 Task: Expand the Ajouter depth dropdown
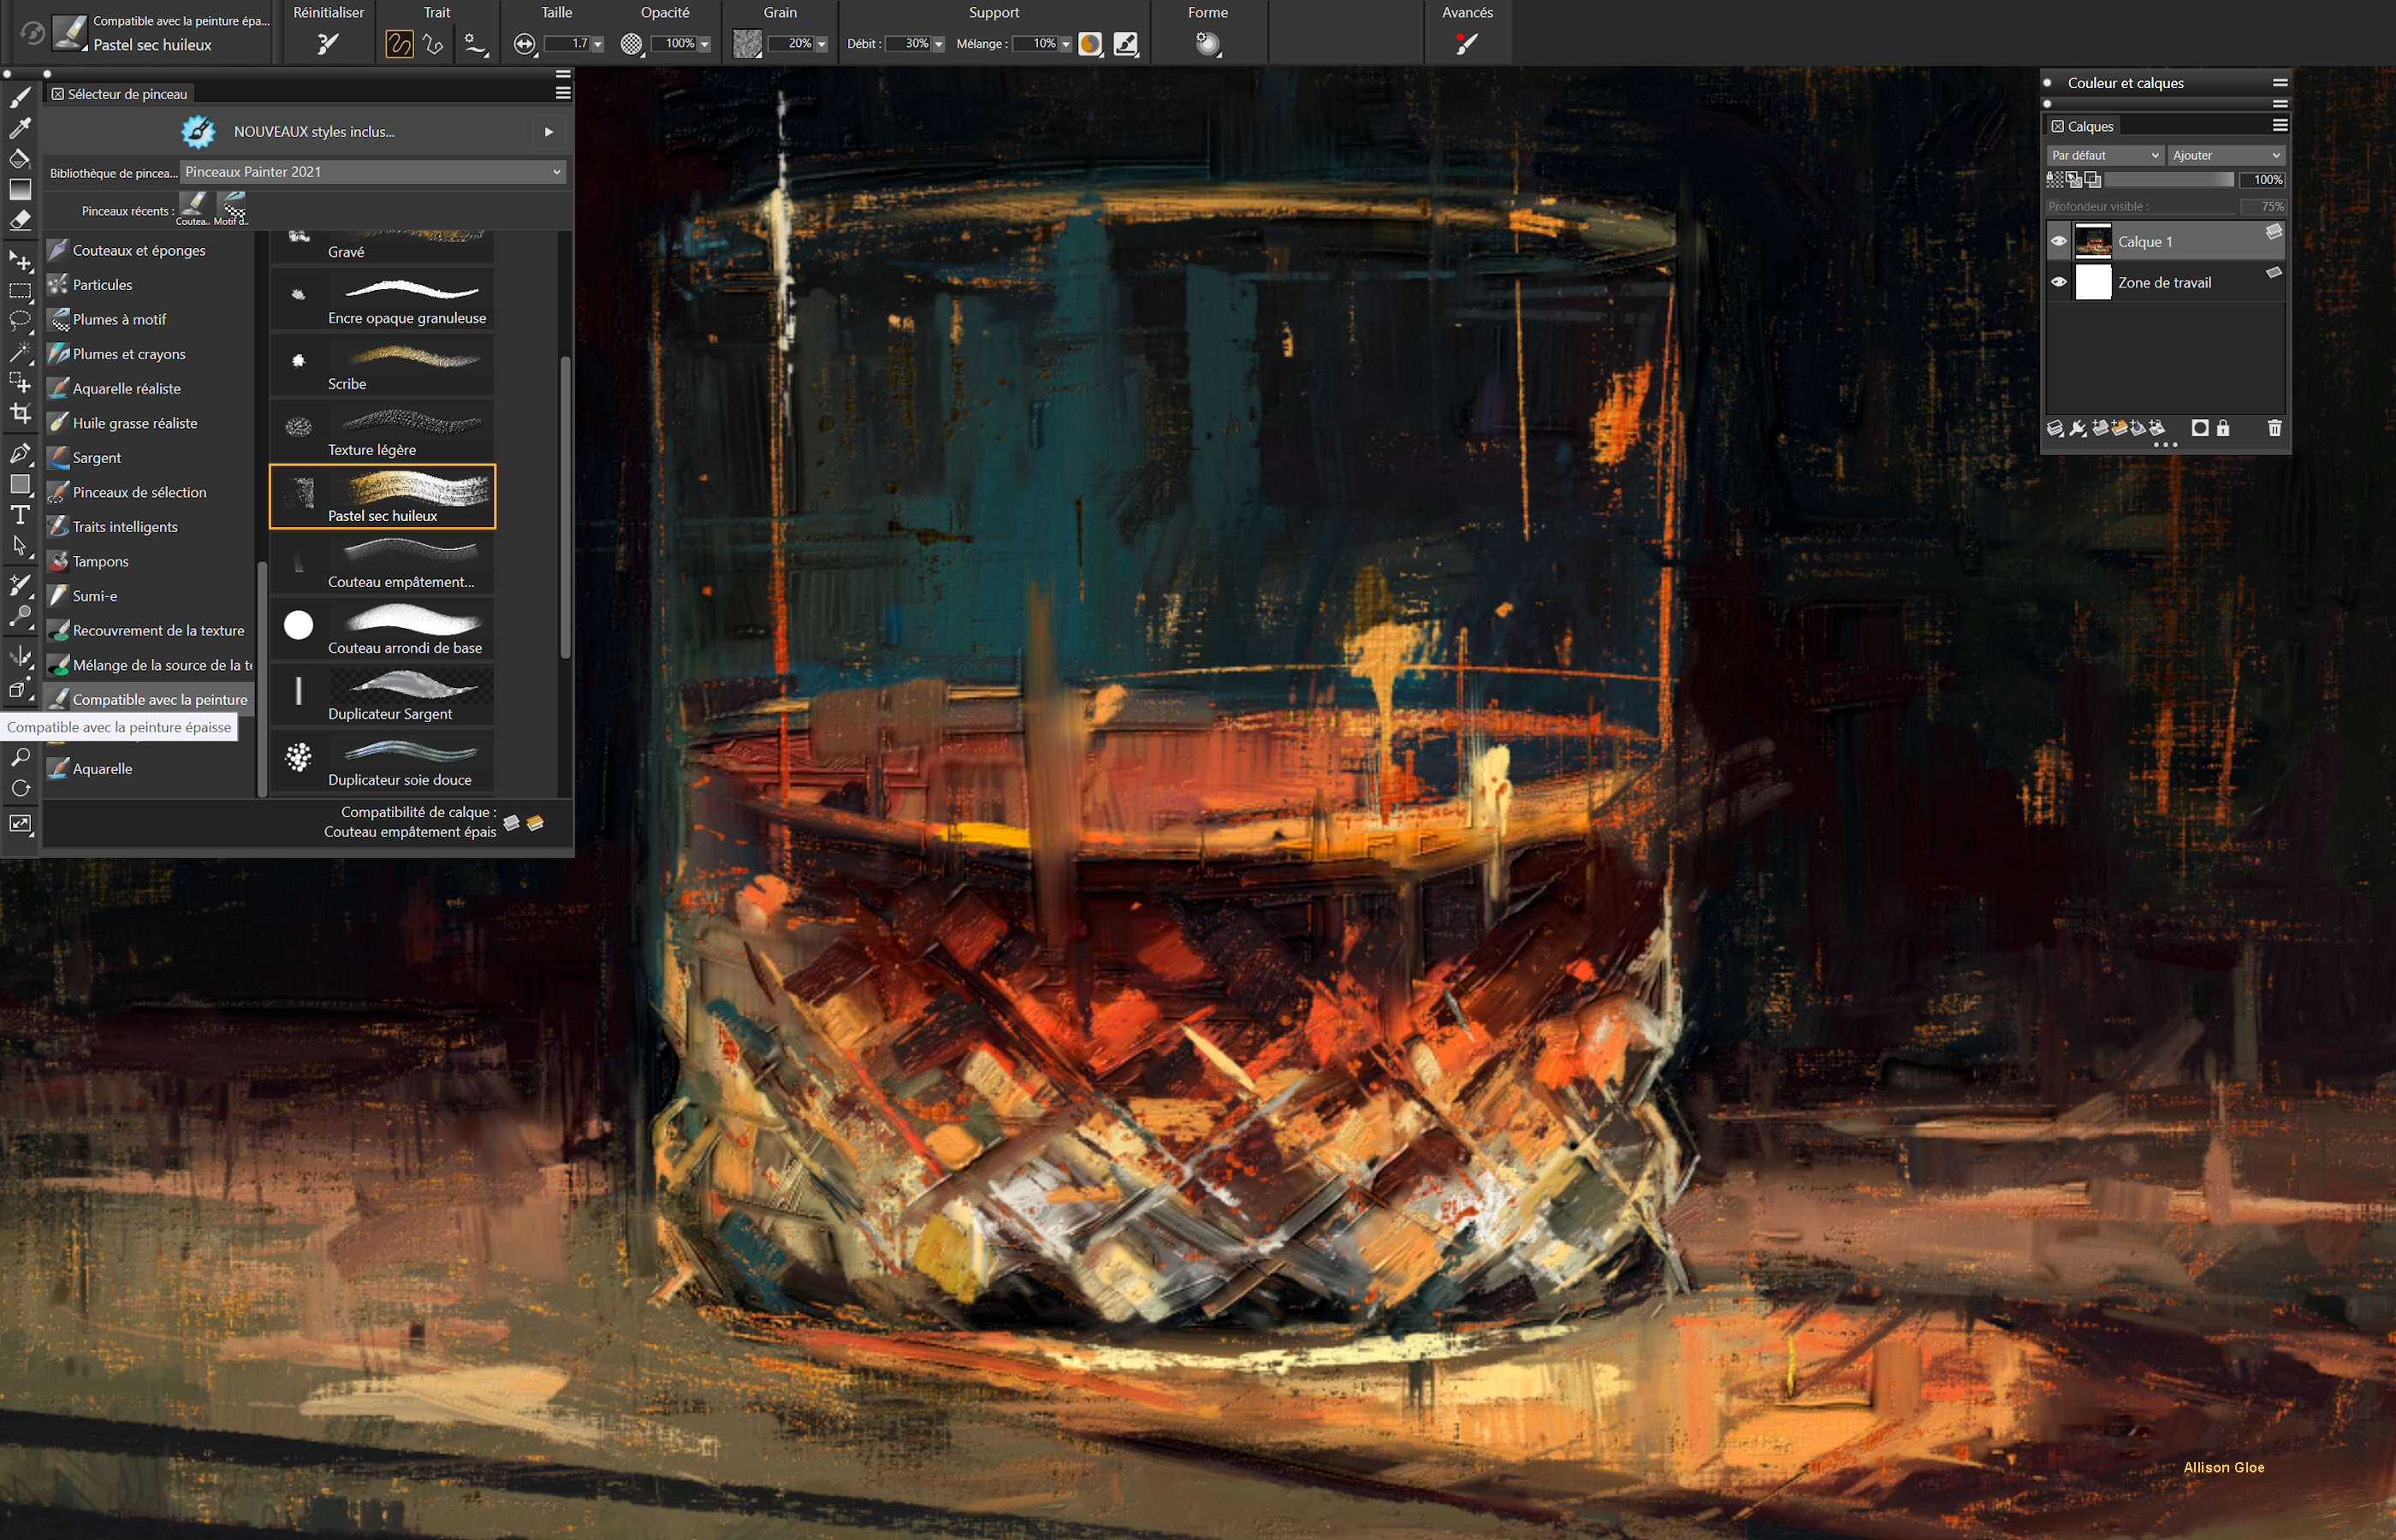pyautogui.click(x=2226, y=155)
